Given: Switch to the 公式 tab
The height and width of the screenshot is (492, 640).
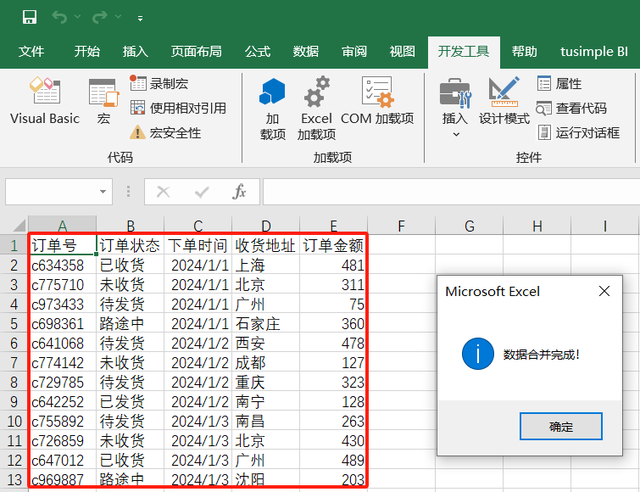Looking at the screenshot, I should [x=258, y=51].
